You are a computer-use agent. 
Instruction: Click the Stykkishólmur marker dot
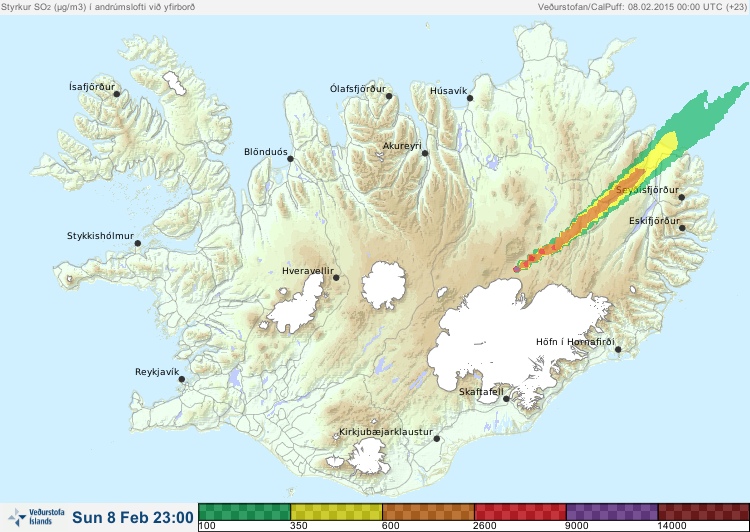click(x=138, y=244)
